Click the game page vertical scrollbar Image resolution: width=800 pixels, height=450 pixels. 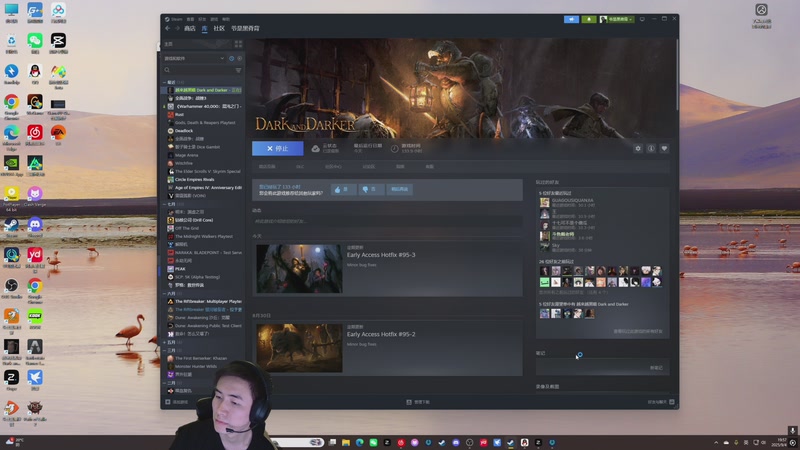pyautogui.click(x=677, y=74)
